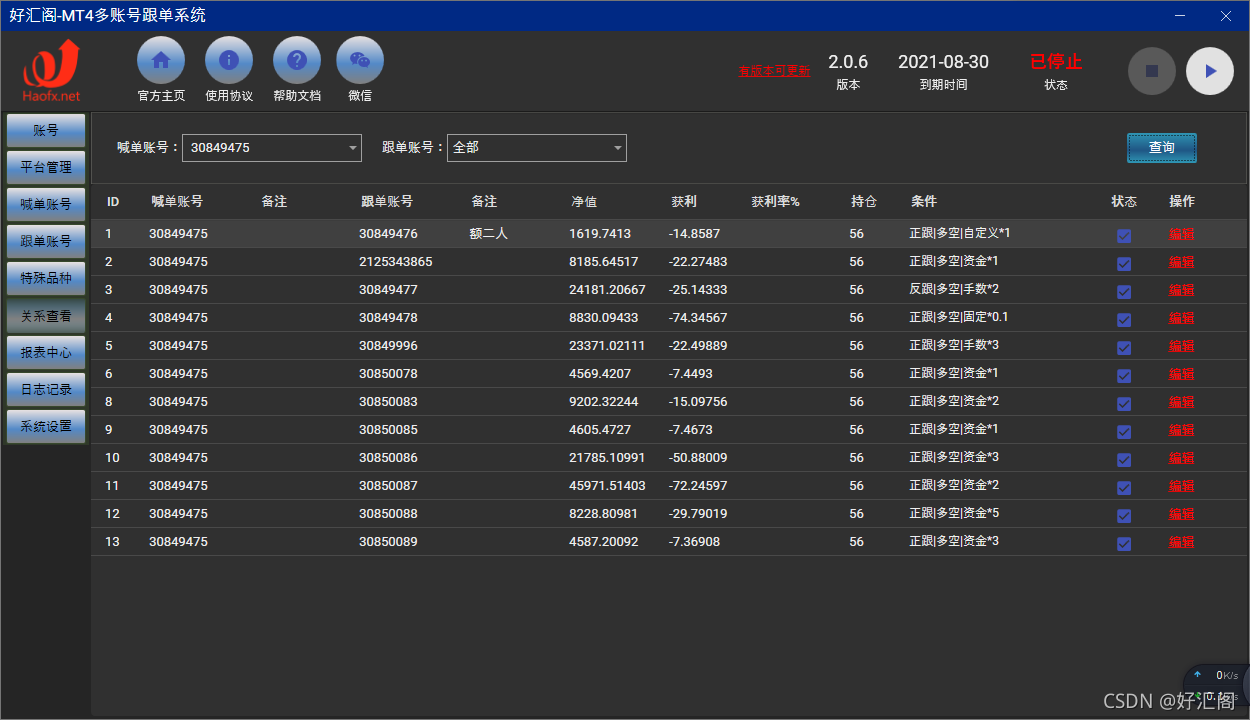
Task: Open 系统设置 from the sidebar
Action: (x=46, y=427)
